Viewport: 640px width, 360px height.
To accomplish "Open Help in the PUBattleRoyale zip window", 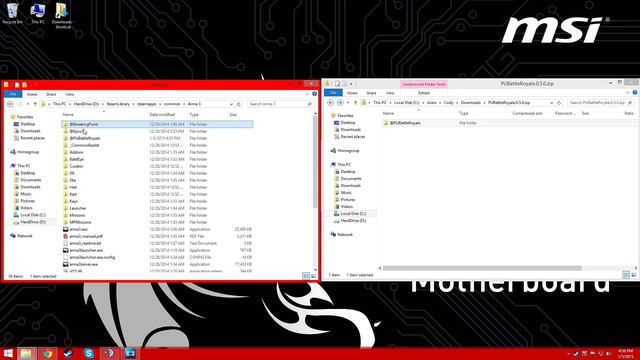I will point(635,93).
